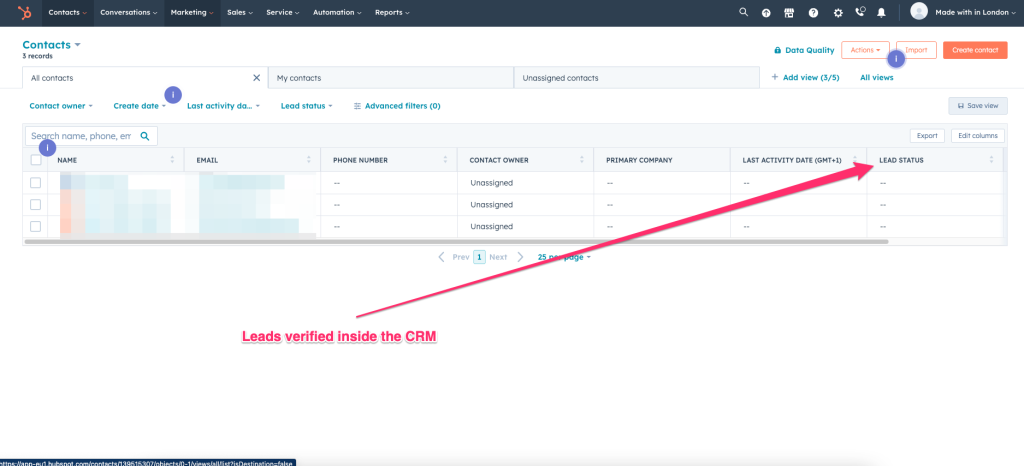Select page 1 in pagination
Image resolution: width=1024 pixels, height=466 pixels.
coord(479,257)
